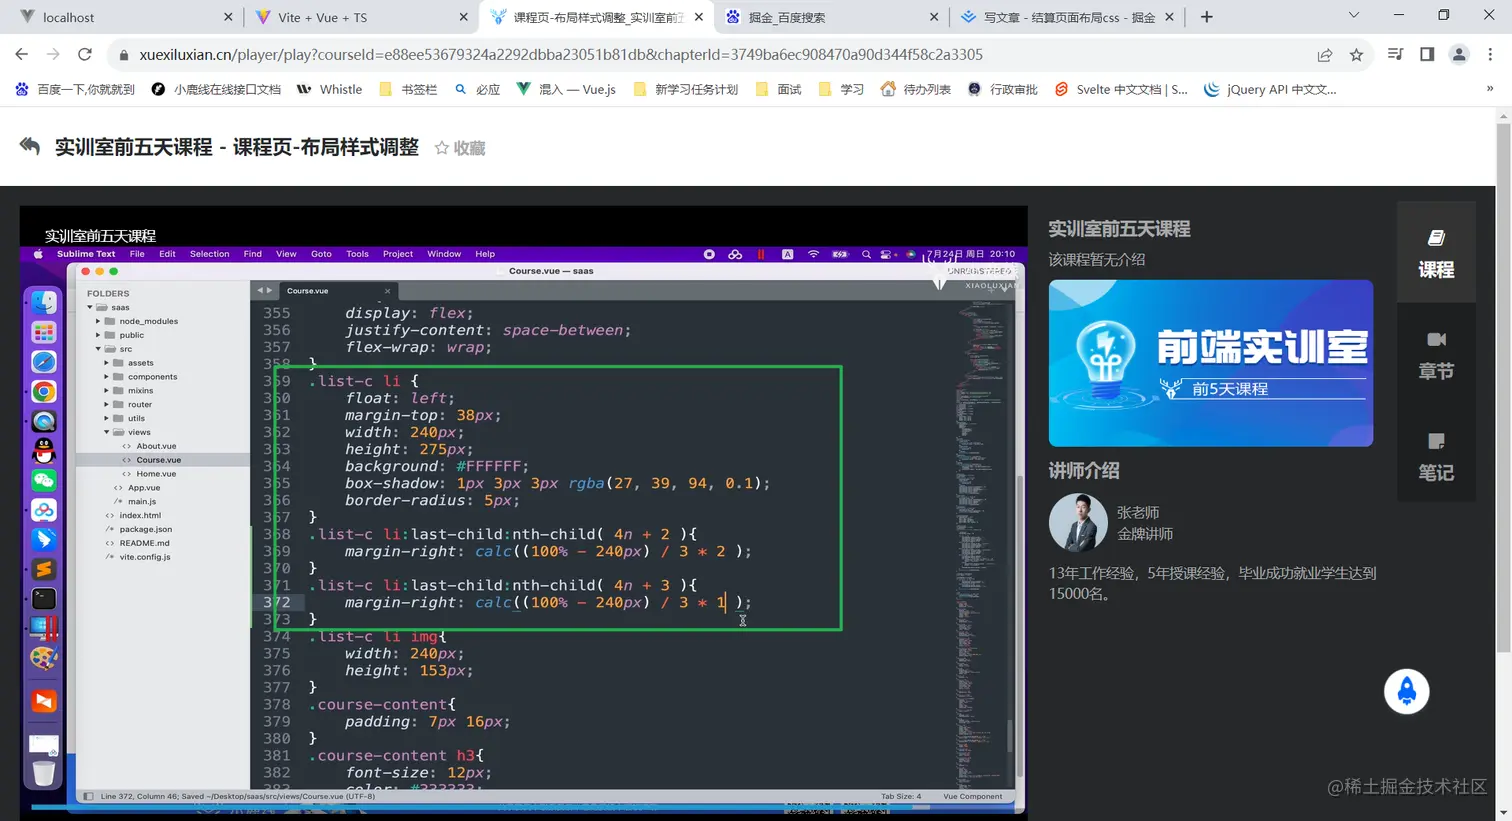
Task: Open the Chrome profile avatar menu
Action: (1459, 55)
